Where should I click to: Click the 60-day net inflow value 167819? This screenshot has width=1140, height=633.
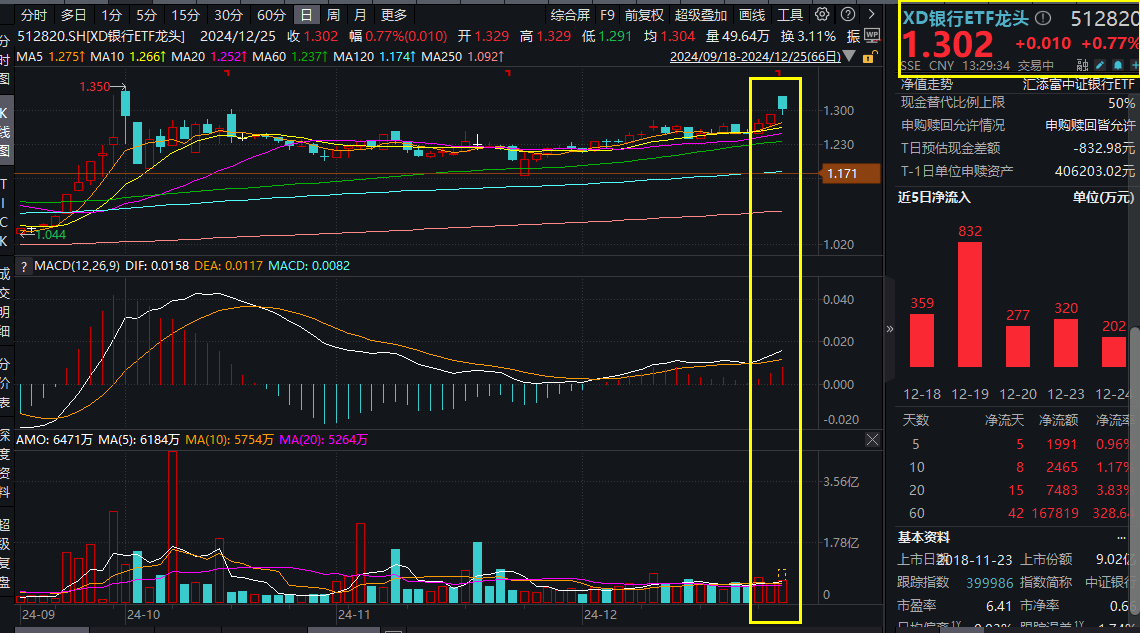click(x=1055, y=513)
